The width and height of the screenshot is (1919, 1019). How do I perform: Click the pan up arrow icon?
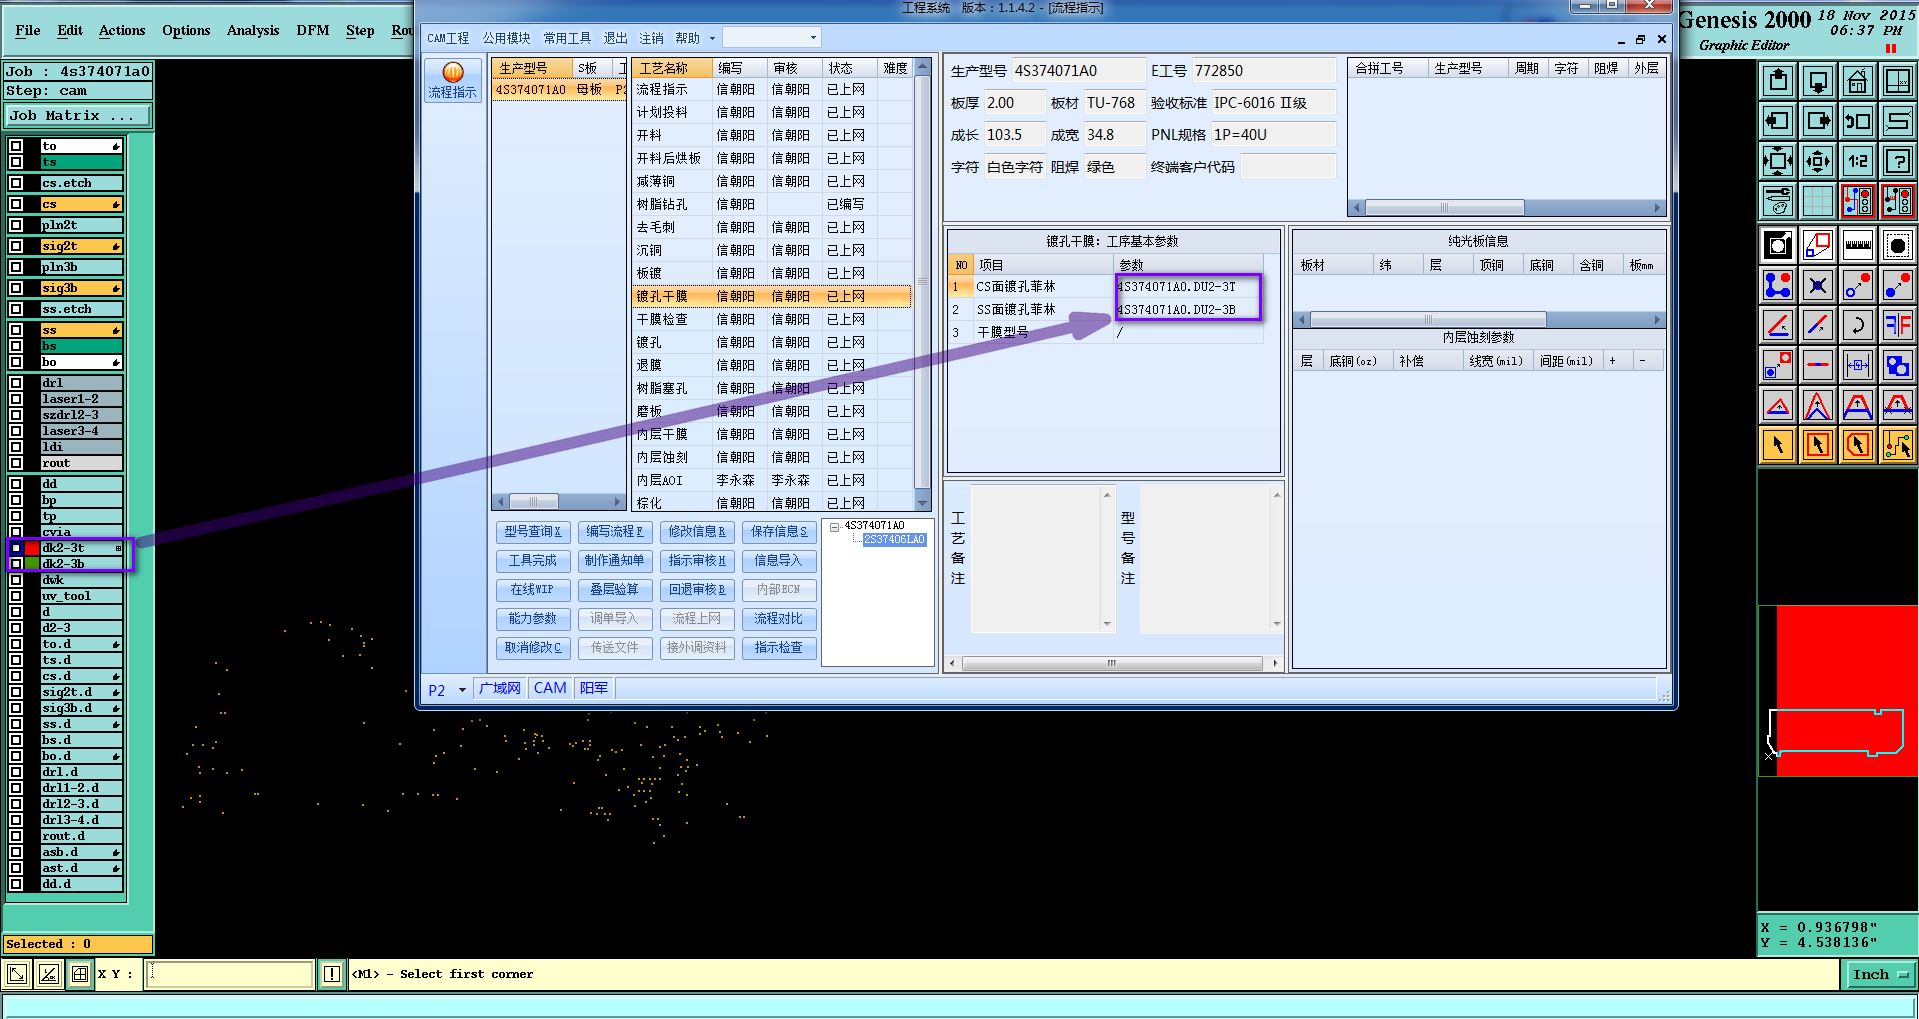click(x=1778, y=81)
